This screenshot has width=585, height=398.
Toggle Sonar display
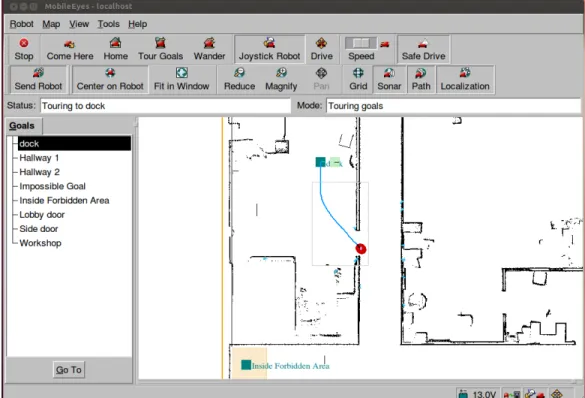click(389, 79)
